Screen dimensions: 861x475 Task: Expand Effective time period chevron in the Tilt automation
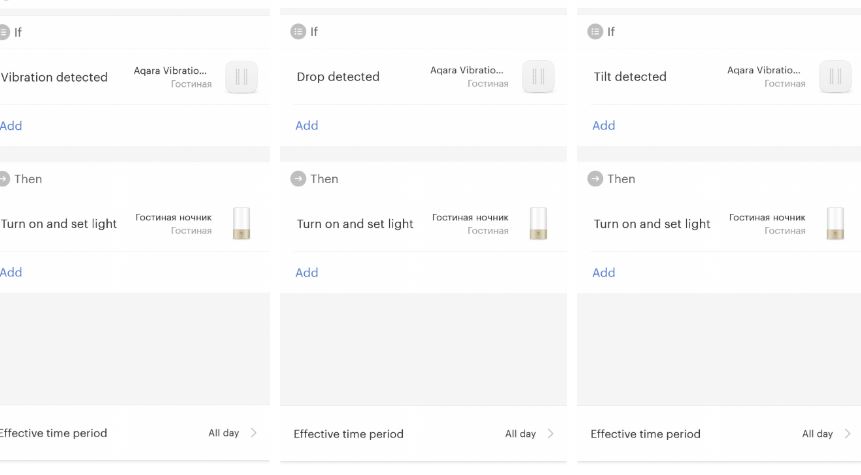click(847, 434)
